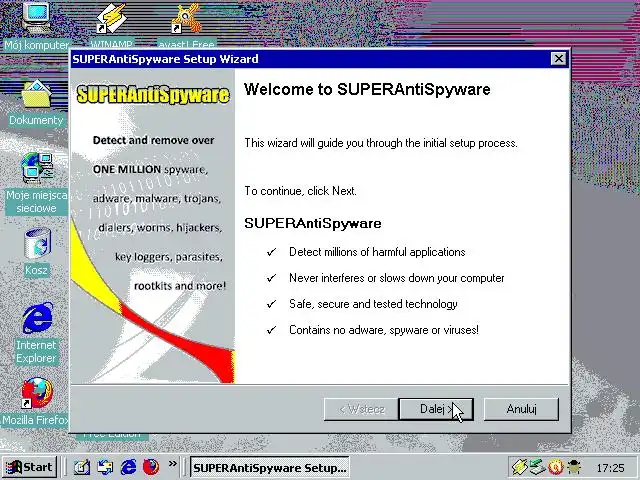The width and height of the screenshot is (640, 480).
Task: Launch Firefox from quick launch bar
Action: tap(151, 467)
